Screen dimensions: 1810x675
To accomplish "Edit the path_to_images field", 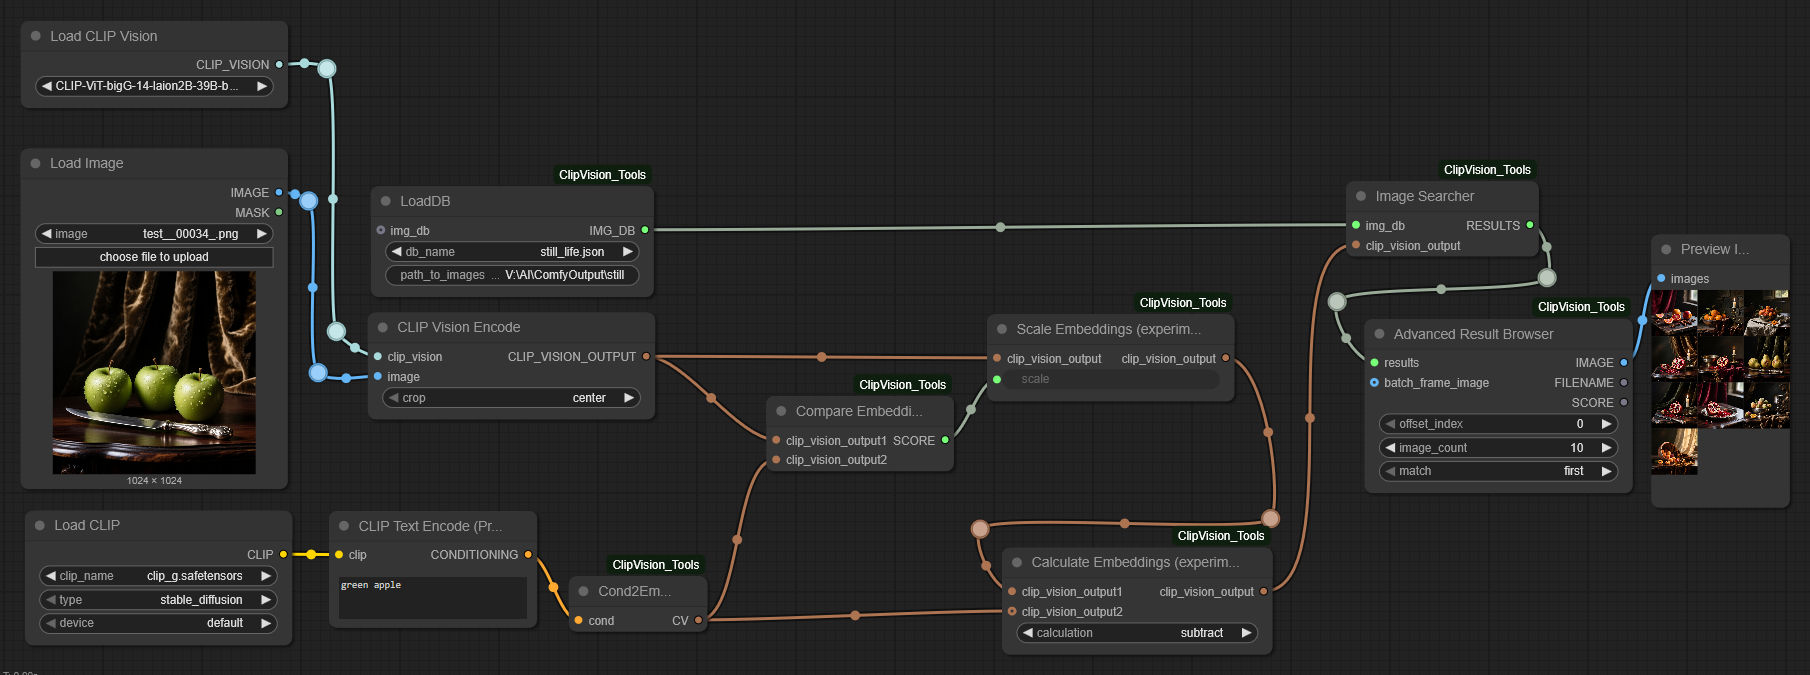I will tap(512, 275).
